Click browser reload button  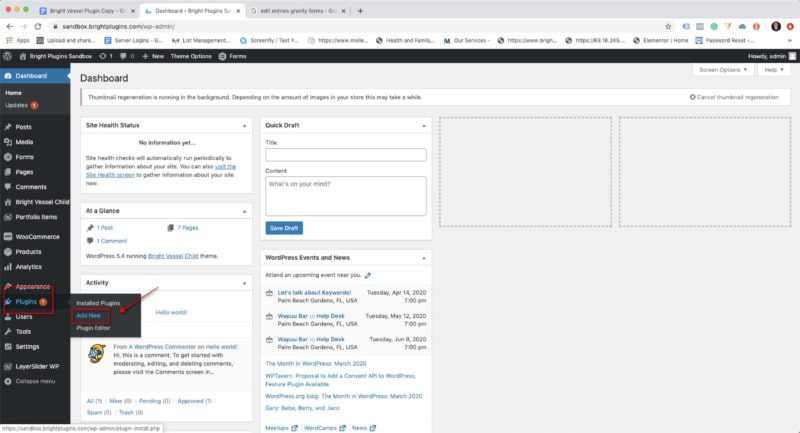coord(38,26)
